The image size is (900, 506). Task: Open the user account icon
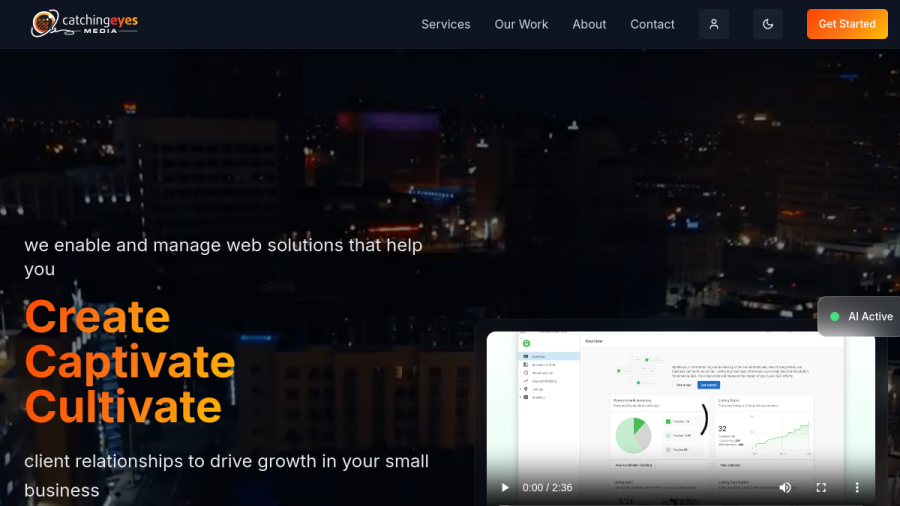tap(713, 24)
